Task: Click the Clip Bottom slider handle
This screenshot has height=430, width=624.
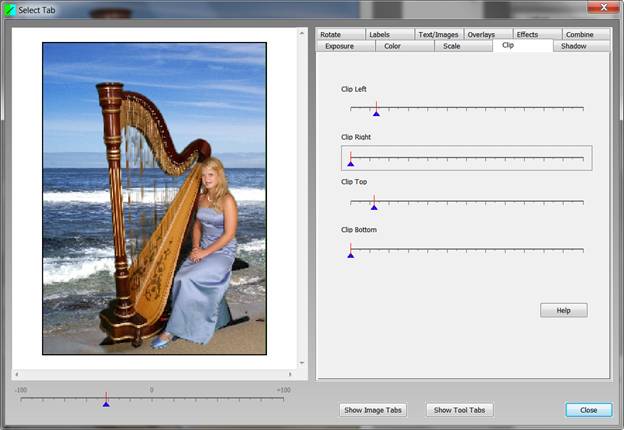Action: click(350, 255)
